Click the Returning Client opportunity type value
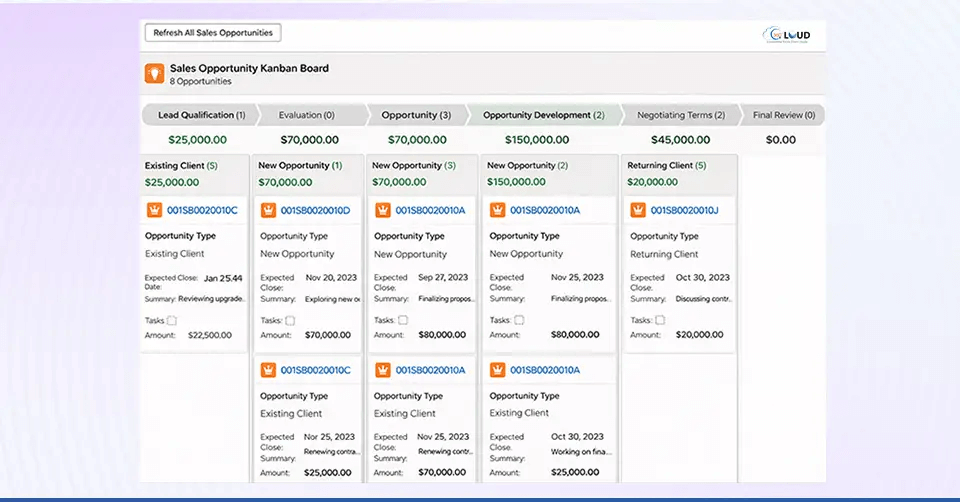Viewport: 960px width, 502px height. click(x=664, y=254)
